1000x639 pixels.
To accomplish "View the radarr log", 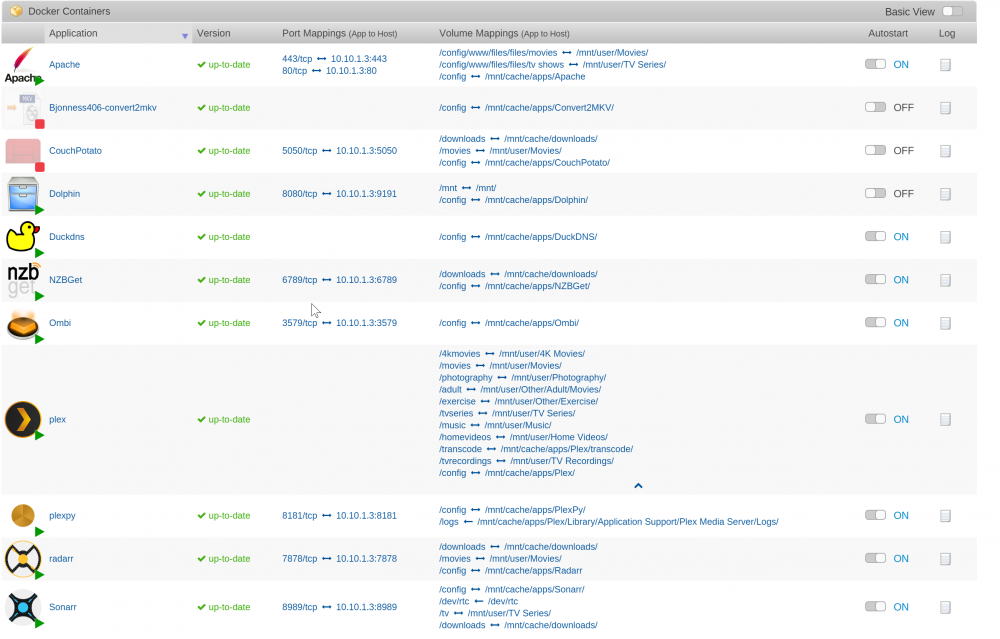I will pos(946,559).
